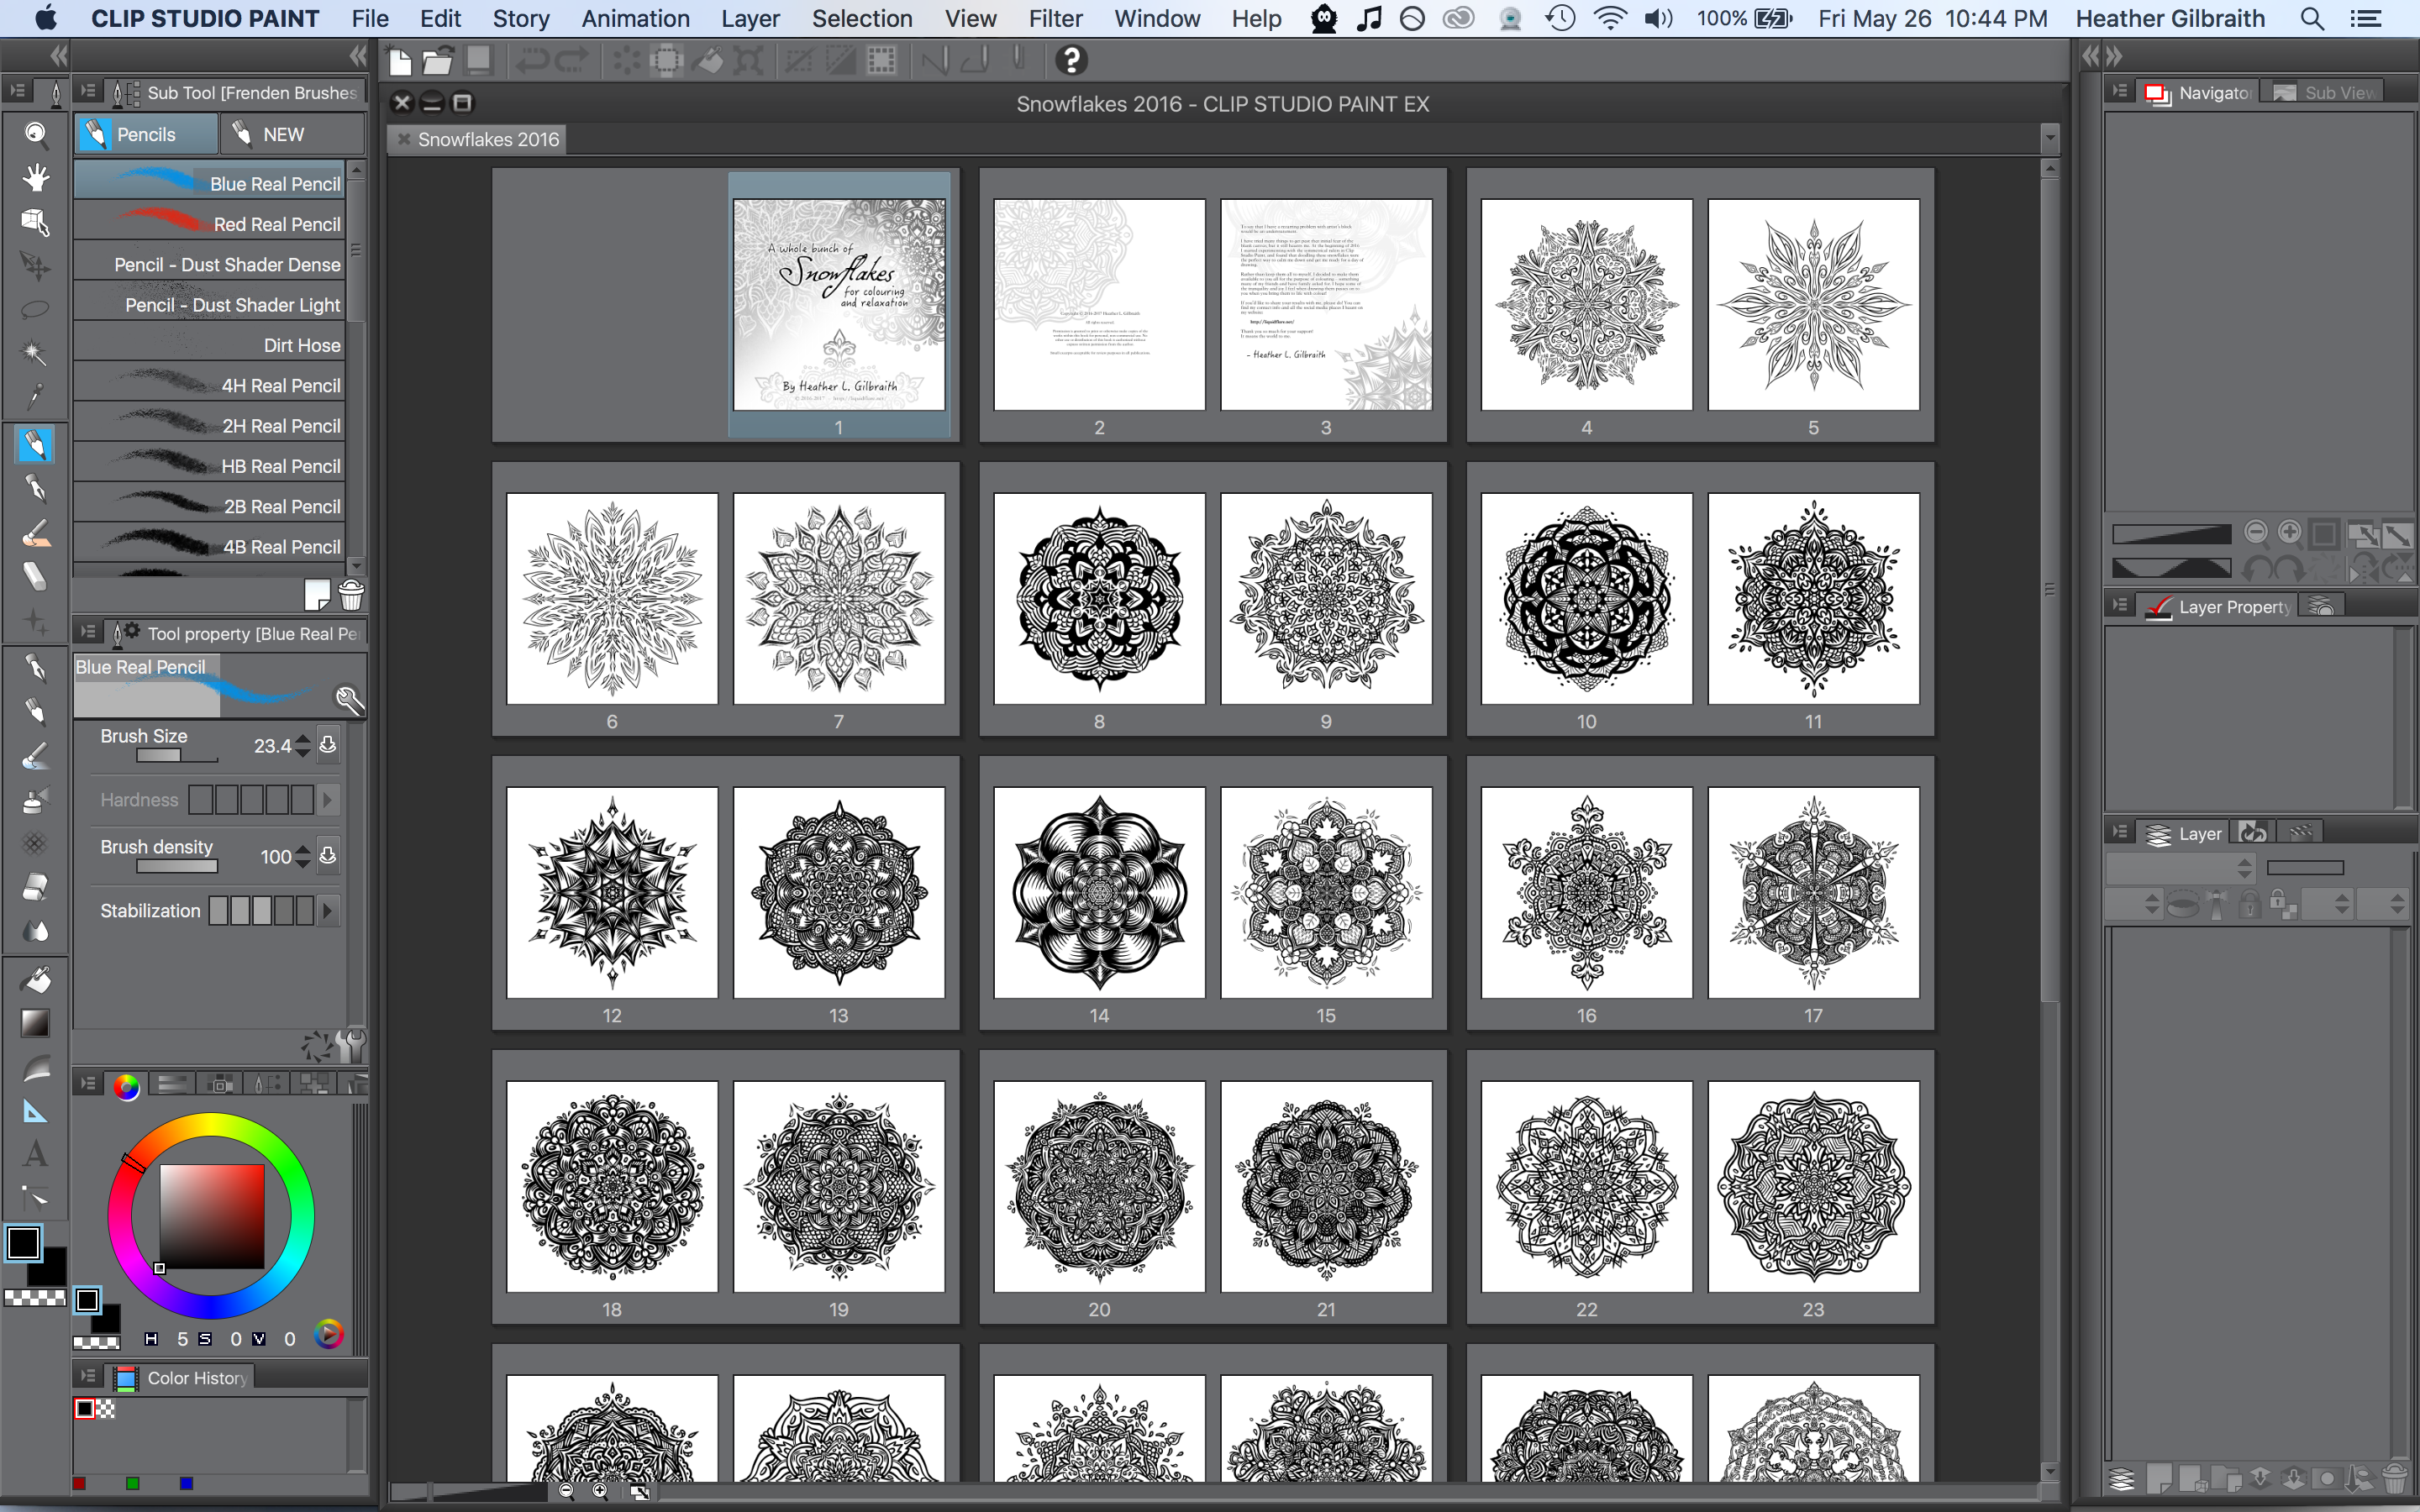Open Tool property panel menu
The height and width of the screenshot is (1512, 2420).
point(88,632)
